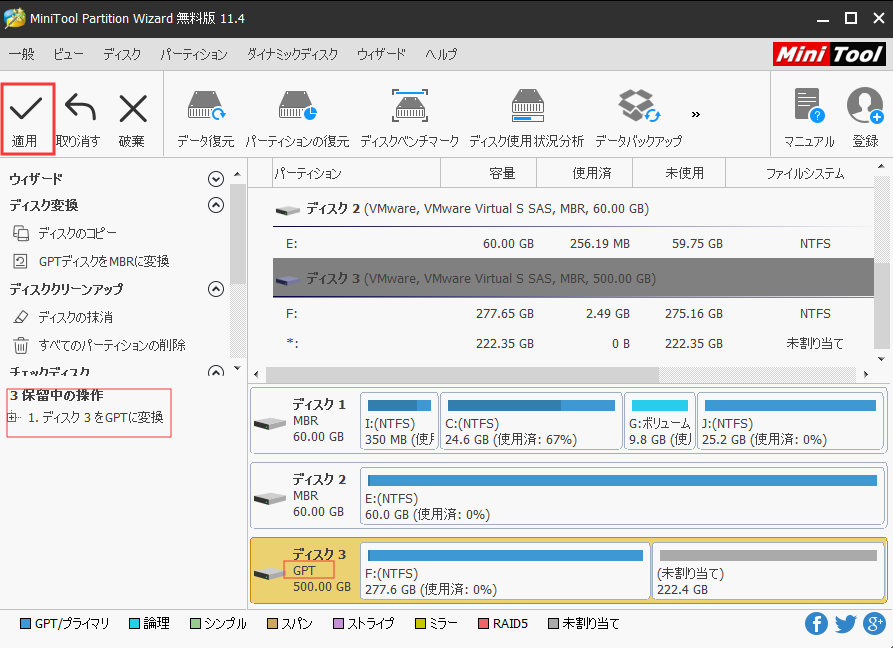Collapse the ディスククリーンアップ section
This screenshot has height=648, width=893.
(x=215, y=290)
